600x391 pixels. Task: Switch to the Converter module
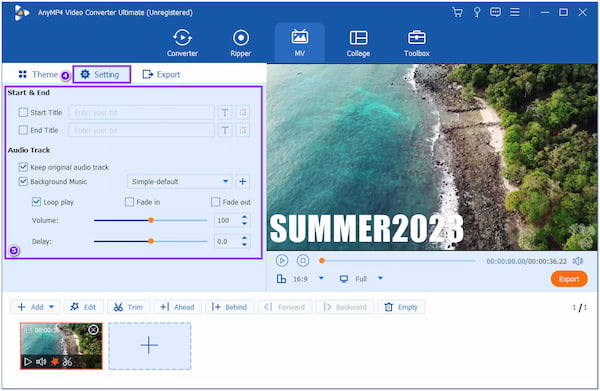[x=183, y=43]
